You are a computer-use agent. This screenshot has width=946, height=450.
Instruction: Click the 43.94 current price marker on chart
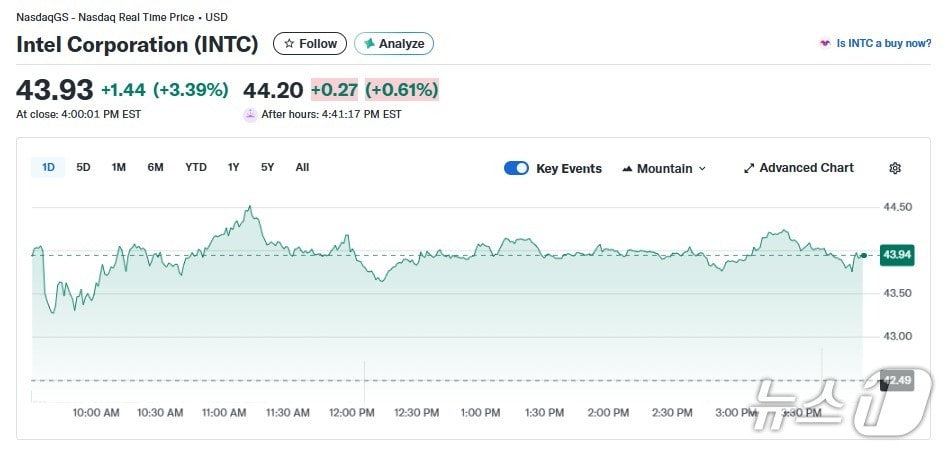pos(897,255)
